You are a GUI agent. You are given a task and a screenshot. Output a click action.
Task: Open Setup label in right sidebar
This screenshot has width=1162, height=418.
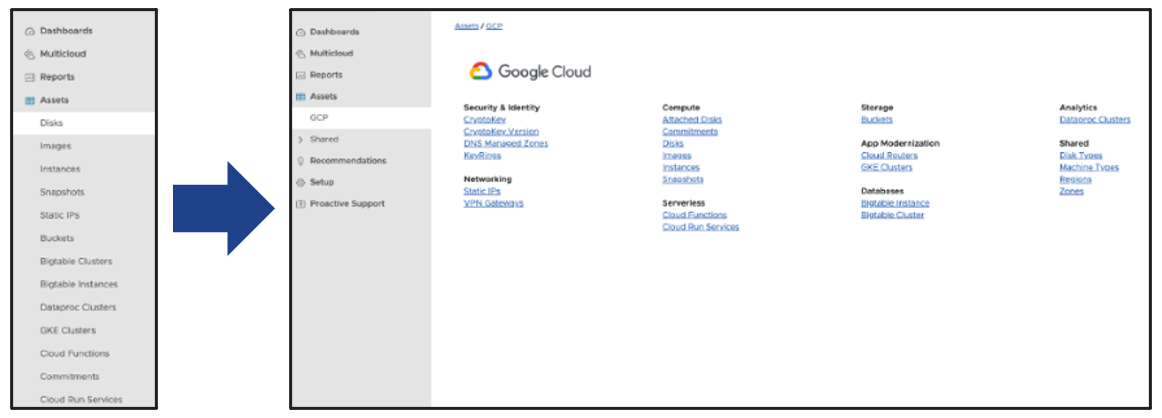click(x=322, y=182)
